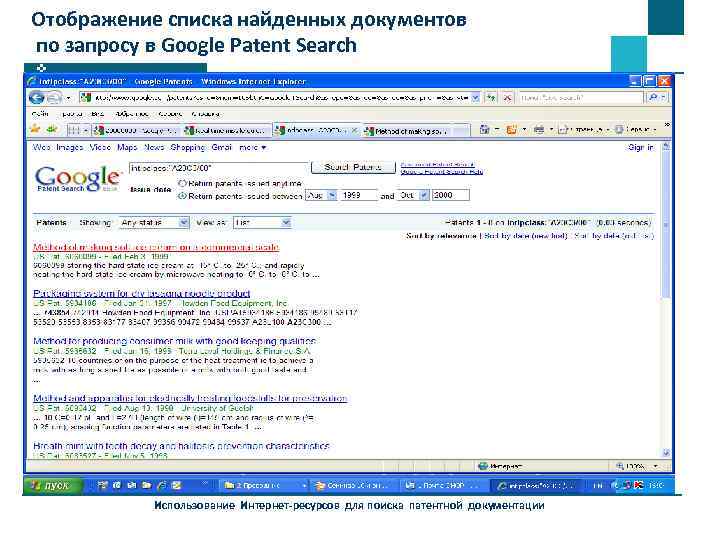The width and height of the screenshot is (720, 540).
Task: Open the Page menu icon
Action: tap(563, 130)
